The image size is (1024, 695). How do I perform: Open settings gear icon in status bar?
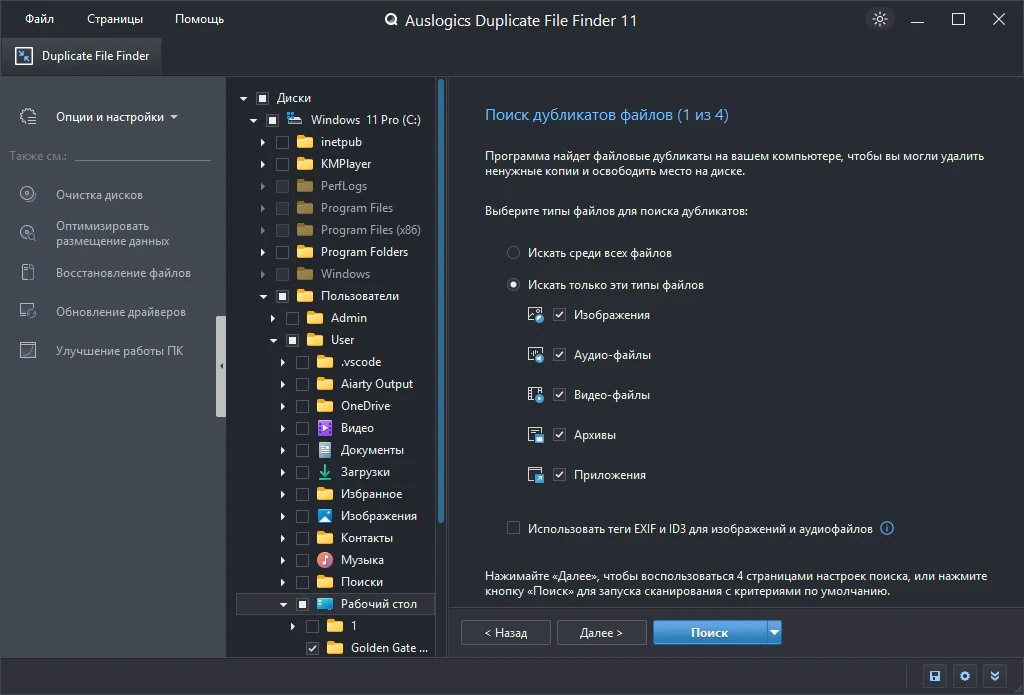pyautogui.click(x=965, y=676)
